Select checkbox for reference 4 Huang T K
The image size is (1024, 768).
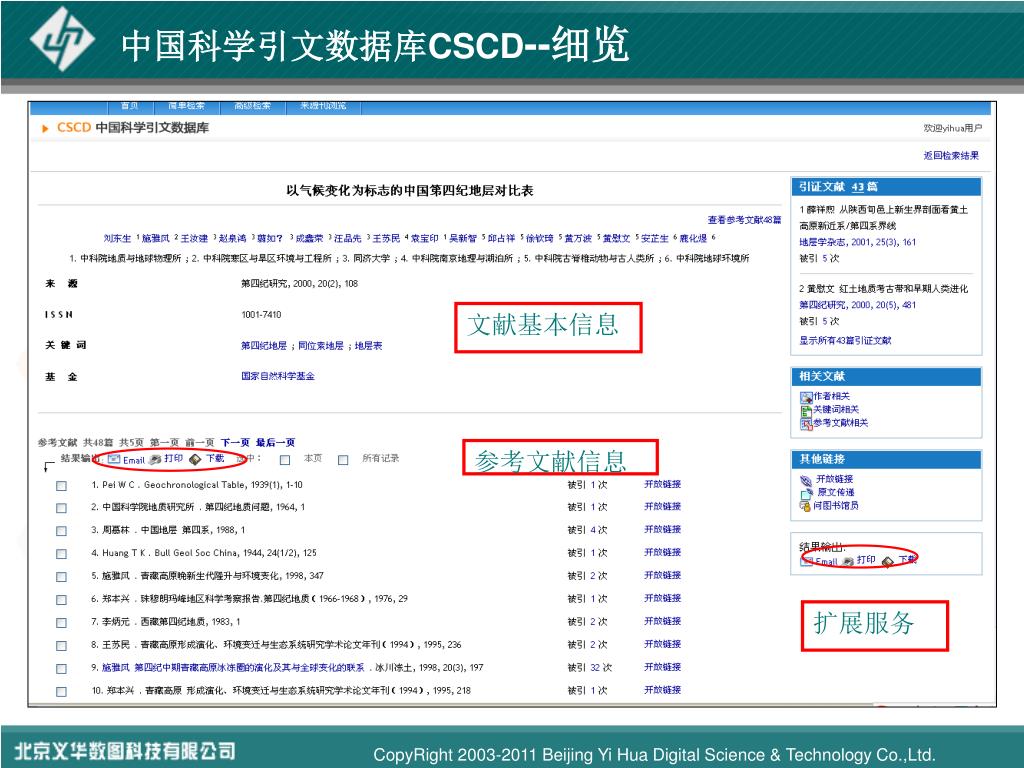(x=61, y=553)
